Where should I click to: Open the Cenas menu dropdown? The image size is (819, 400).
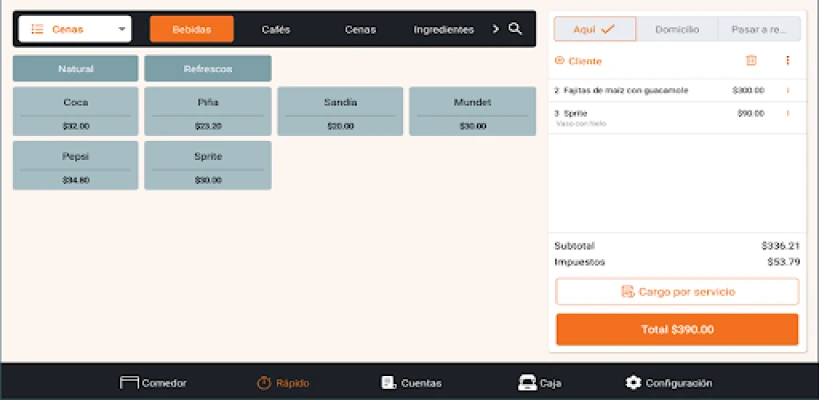[x=75, y=29]
